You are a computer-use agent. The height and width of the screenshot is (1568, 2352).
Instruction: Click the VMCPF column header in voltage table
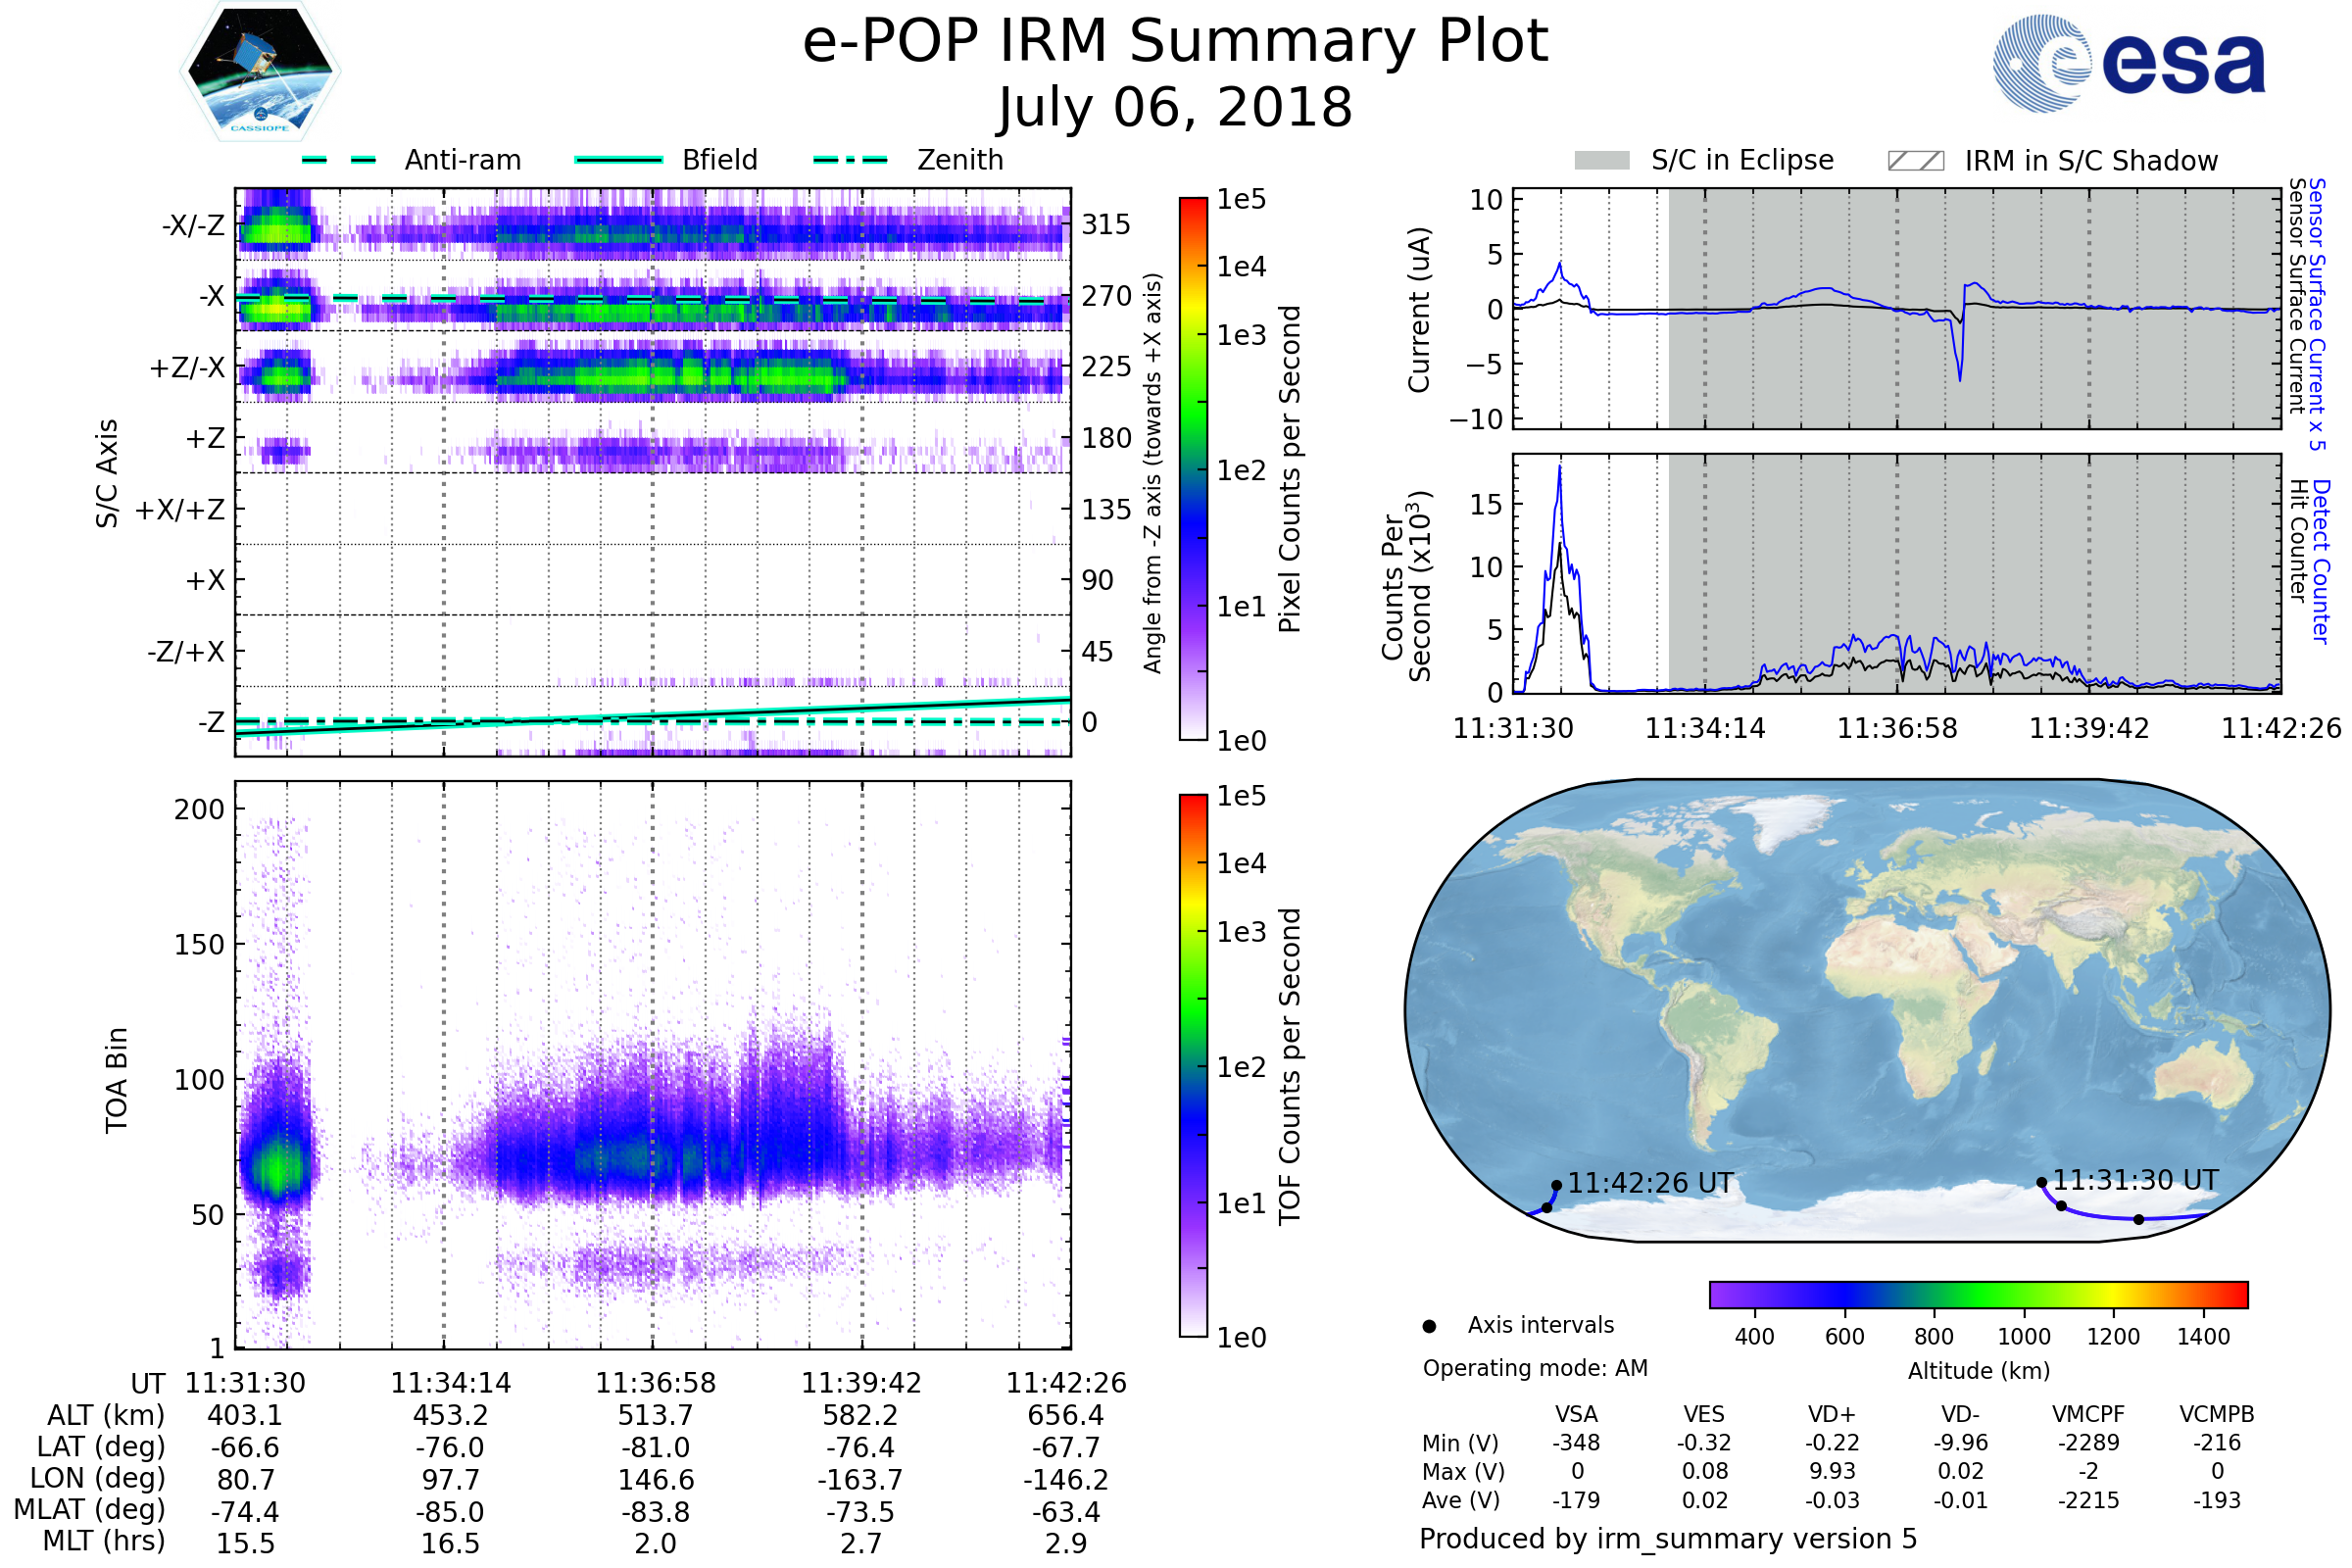point(2088,1414)
